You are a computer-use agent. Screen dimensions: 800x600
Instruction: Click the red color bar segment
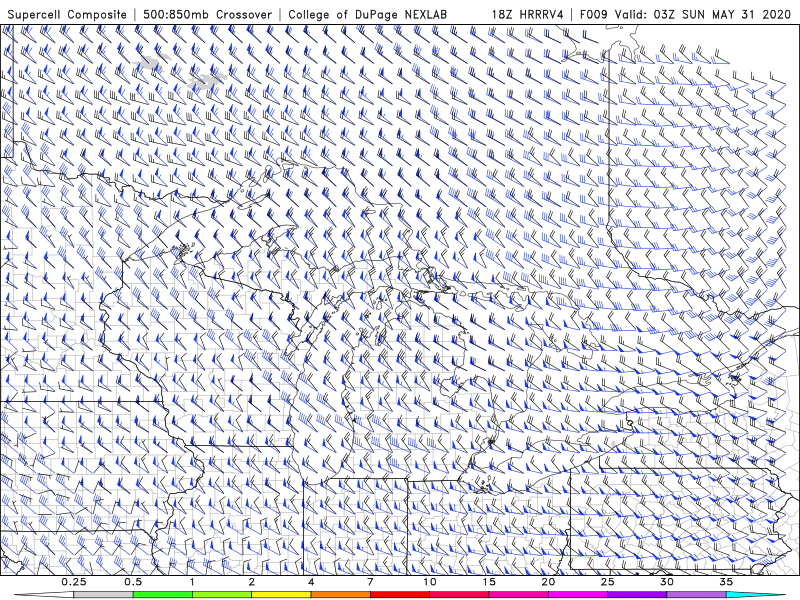tap(400, 595)
